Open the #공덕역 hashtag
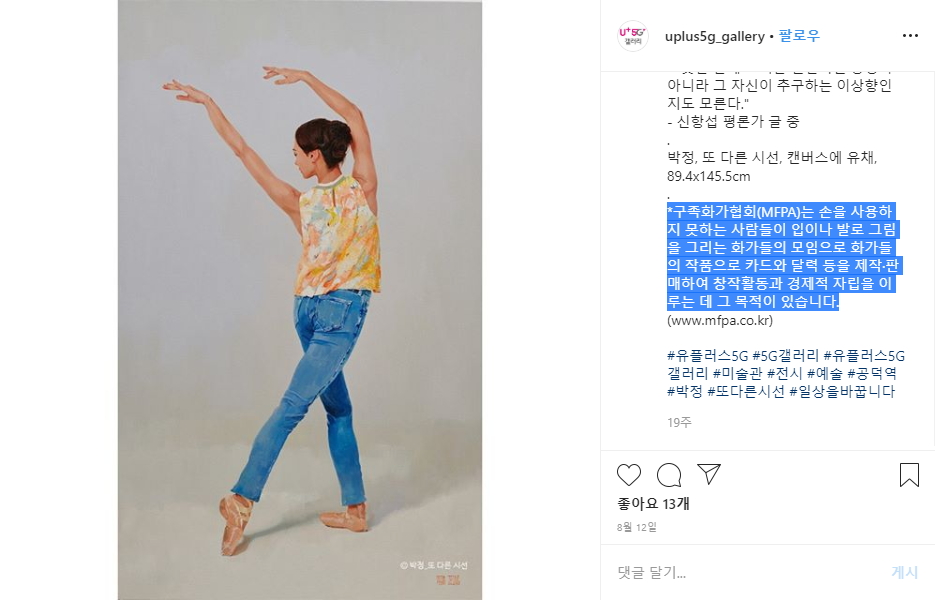The height and width of the screenshot is (600, 935). pyautogui.click(x=872, y=374)
